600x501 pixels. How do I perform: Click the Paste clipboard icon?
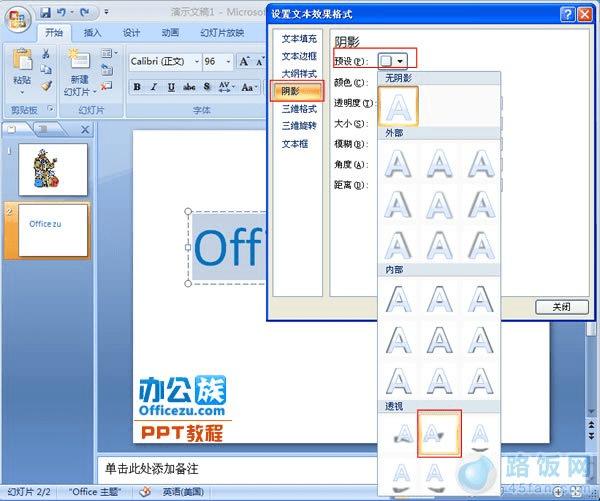(22, 59)
